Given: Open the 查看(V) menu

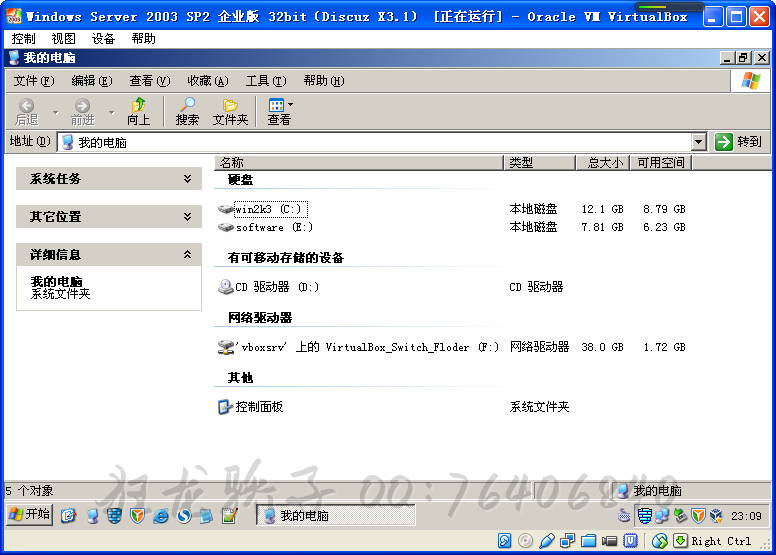Looking at the screenshot, I should (x=149, y=81).
